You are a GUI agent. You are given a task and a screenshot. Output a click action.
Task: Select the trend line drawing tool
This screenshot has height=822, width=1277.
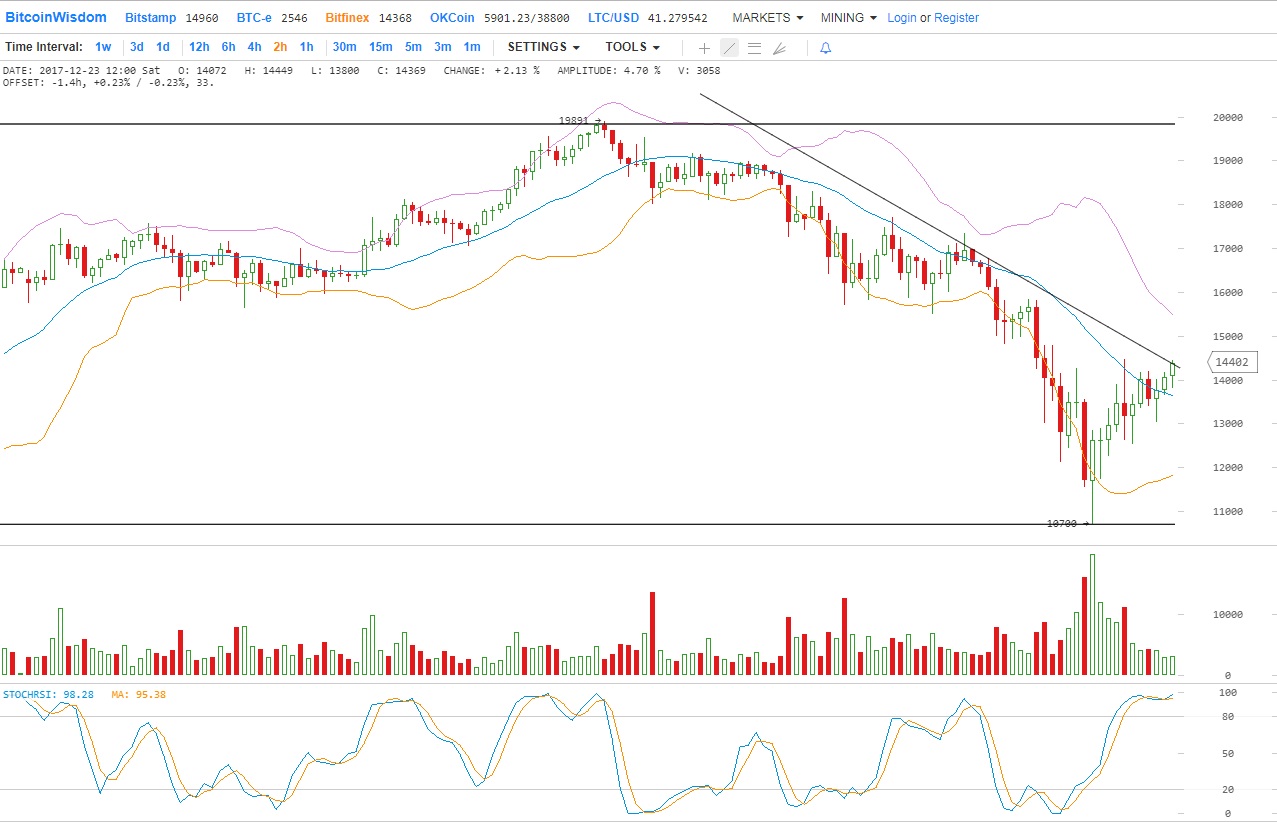click(729, 48)
